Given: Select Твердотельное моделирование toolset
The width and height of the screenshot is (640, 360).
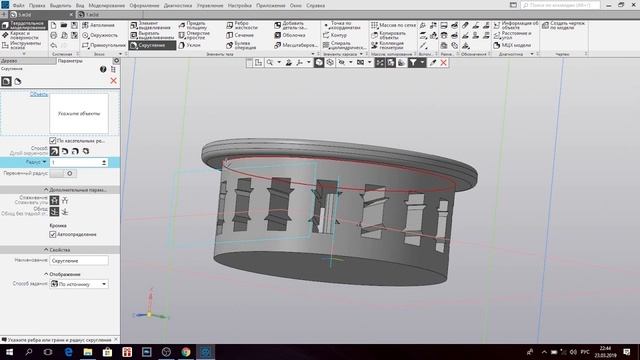Looking at the screenshot, I should 24,25.
